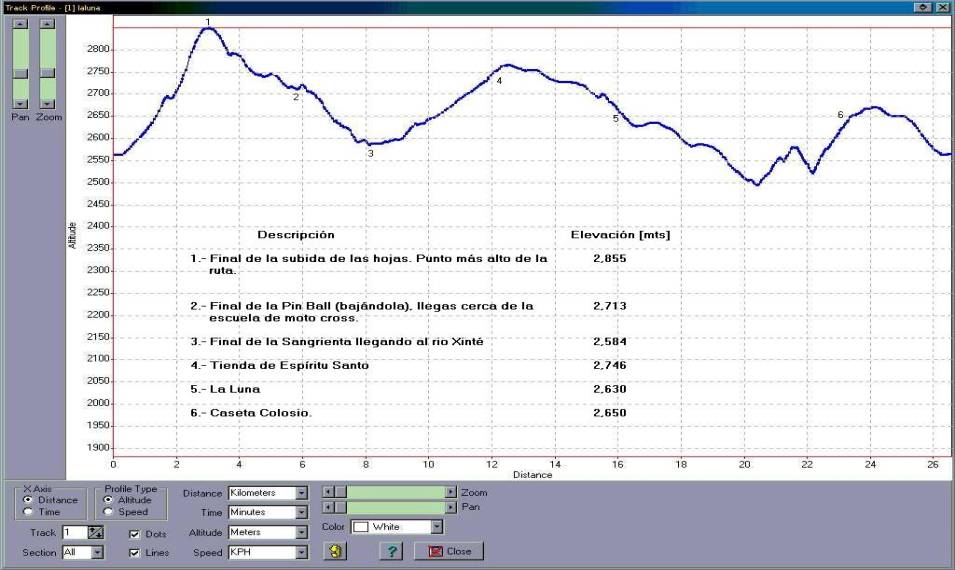955x570 pixels.
Task: Open the Color dropdown set to White
Action: pyautogui.click(x=436, y=527)
